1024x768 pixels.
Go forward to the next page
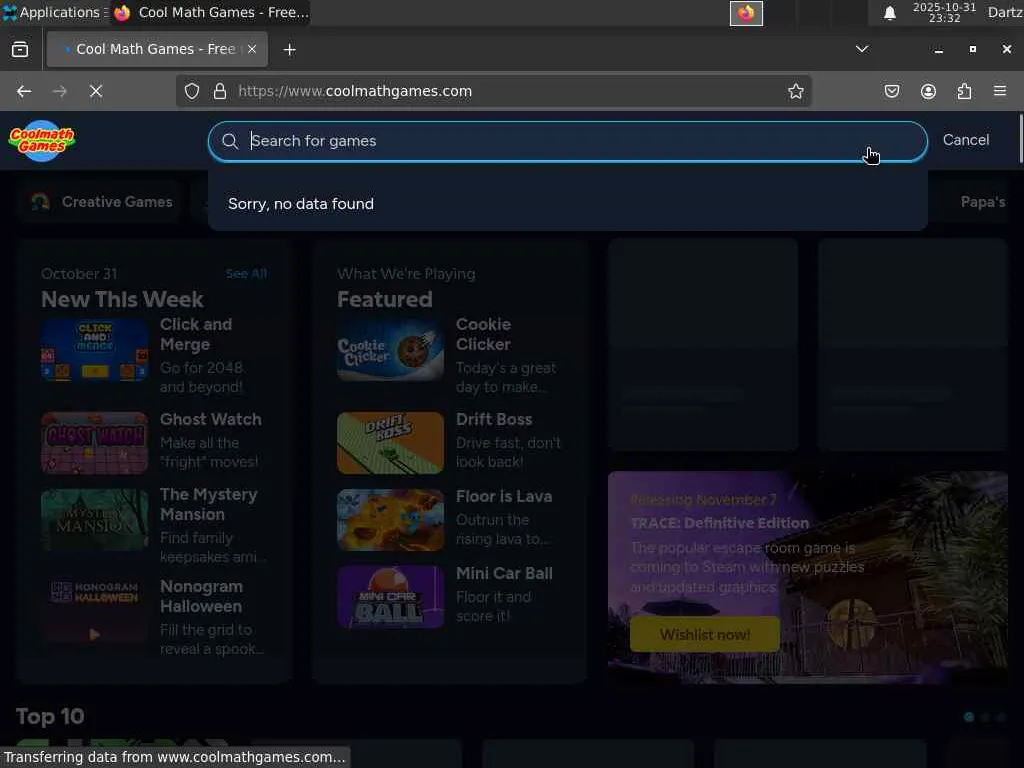(59, 91)
